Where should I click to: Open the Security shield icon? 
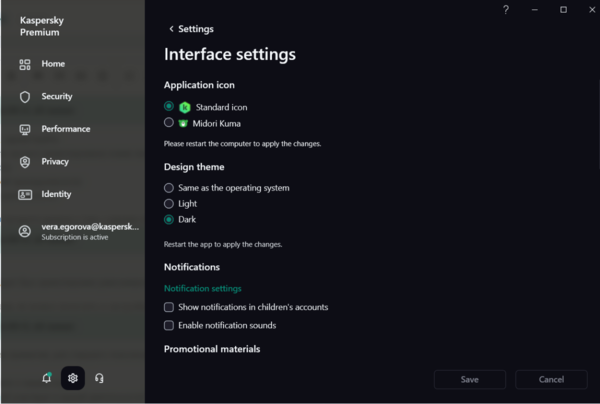pyautogui.click(x=25, y=97)
